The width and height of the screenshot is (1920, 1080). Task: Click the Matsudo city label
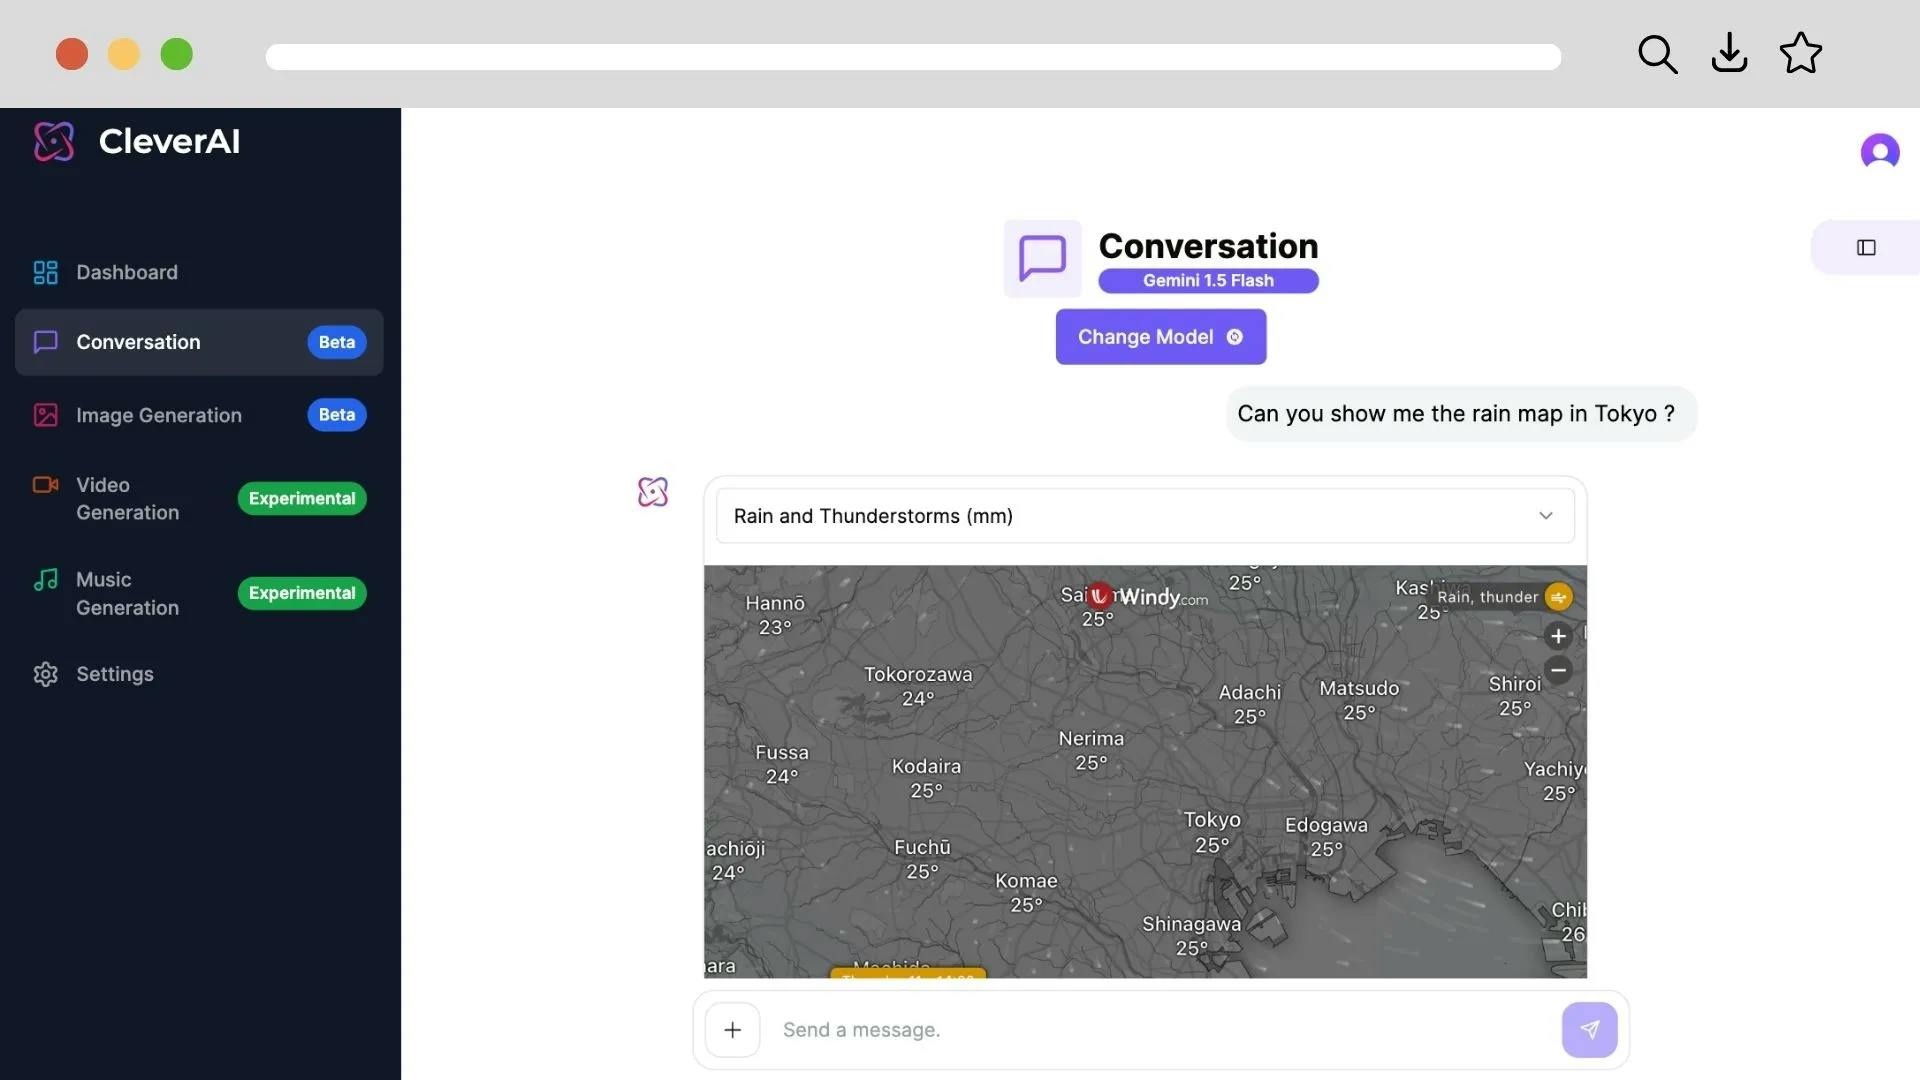1359,689
